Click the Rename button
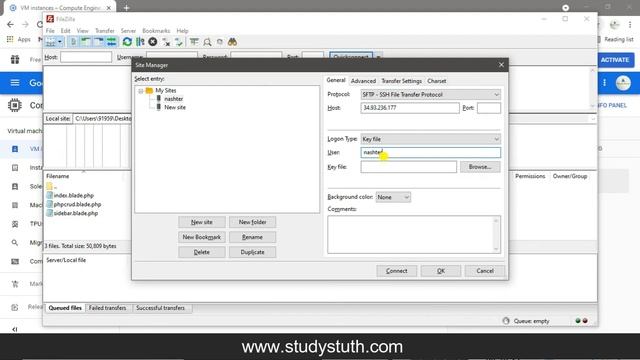 252,237
